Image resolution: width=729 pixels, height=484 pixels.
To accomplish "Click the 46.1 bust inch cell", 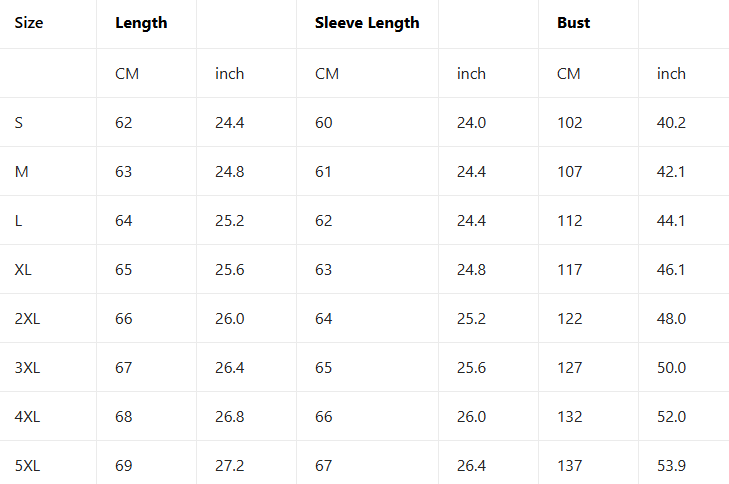I will pos(671,270).
